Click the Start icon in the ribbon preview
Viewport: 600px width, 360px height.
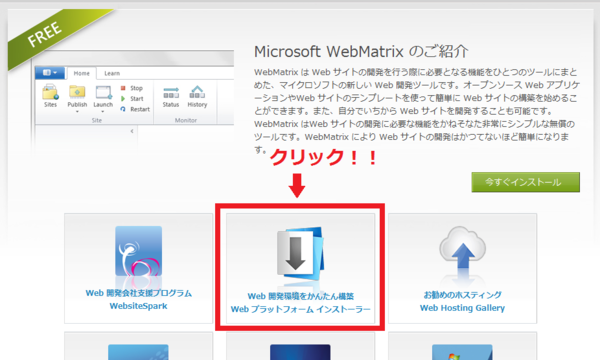pyautogui.click(x=123, y=99)
